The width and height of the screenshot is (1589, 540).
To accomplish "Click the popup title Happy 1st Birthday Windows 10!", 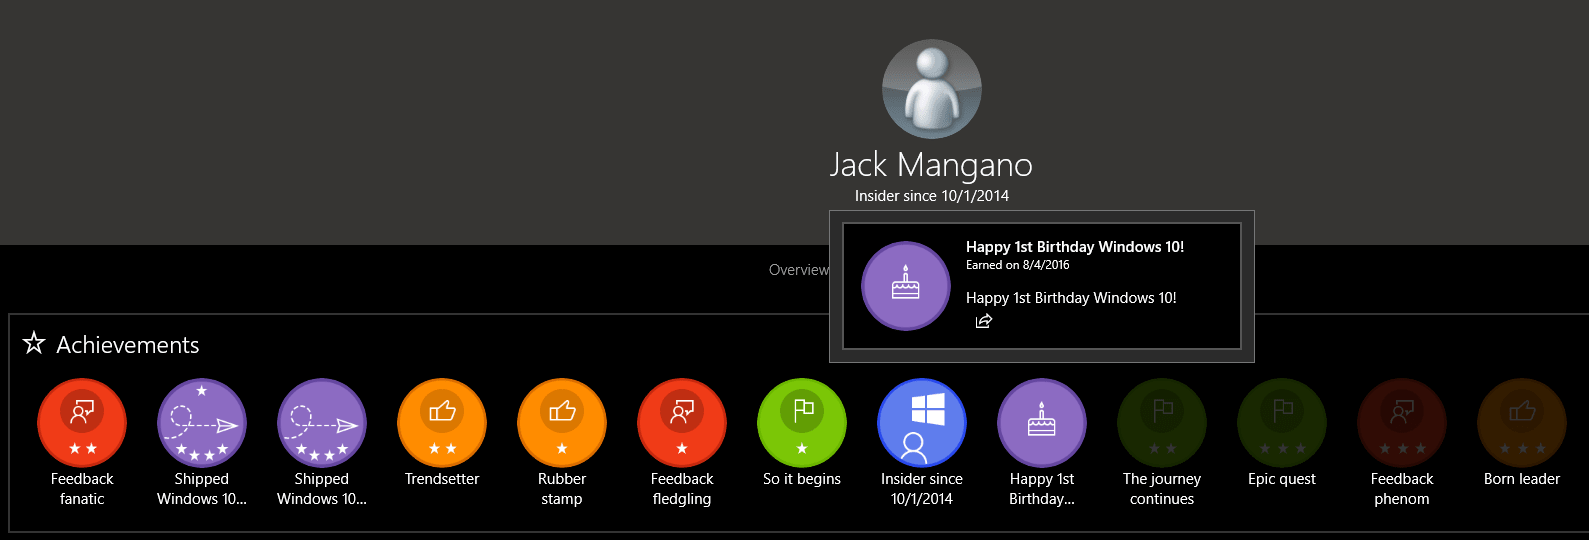I will (x=1075, y=247).
